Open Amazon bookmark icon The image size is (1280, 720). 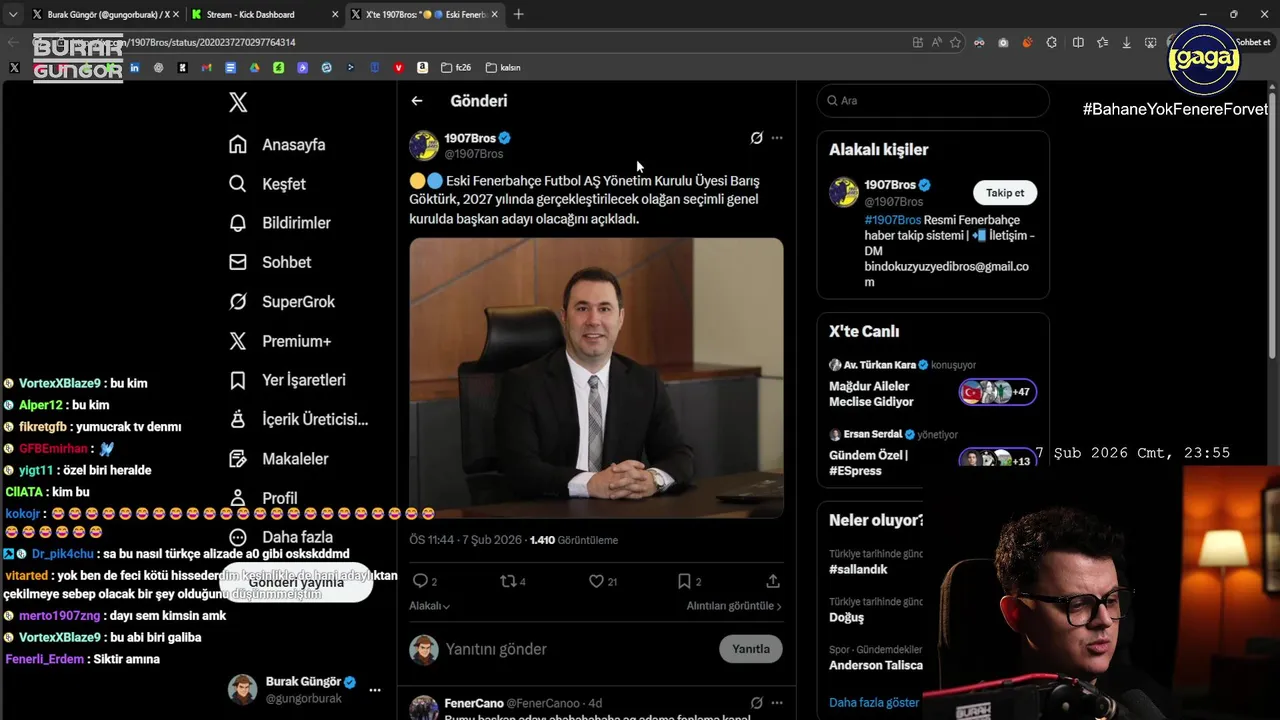click(422, 68)
